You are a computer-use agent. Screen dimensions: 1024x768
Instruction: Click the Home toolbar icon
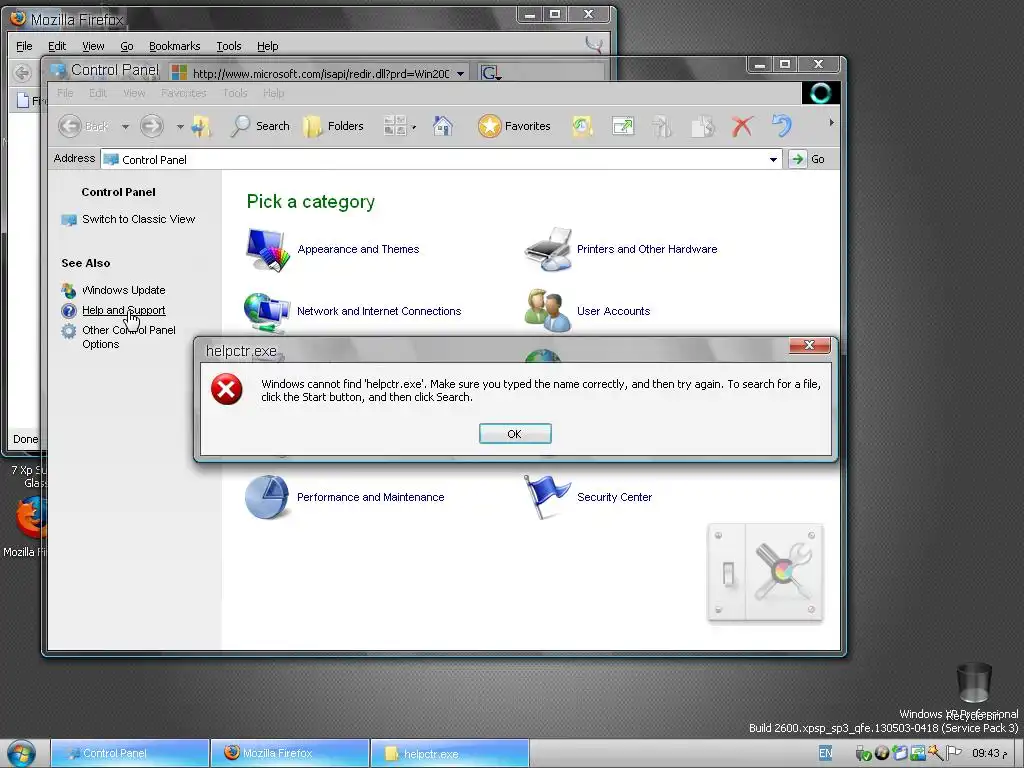point(443,126)
